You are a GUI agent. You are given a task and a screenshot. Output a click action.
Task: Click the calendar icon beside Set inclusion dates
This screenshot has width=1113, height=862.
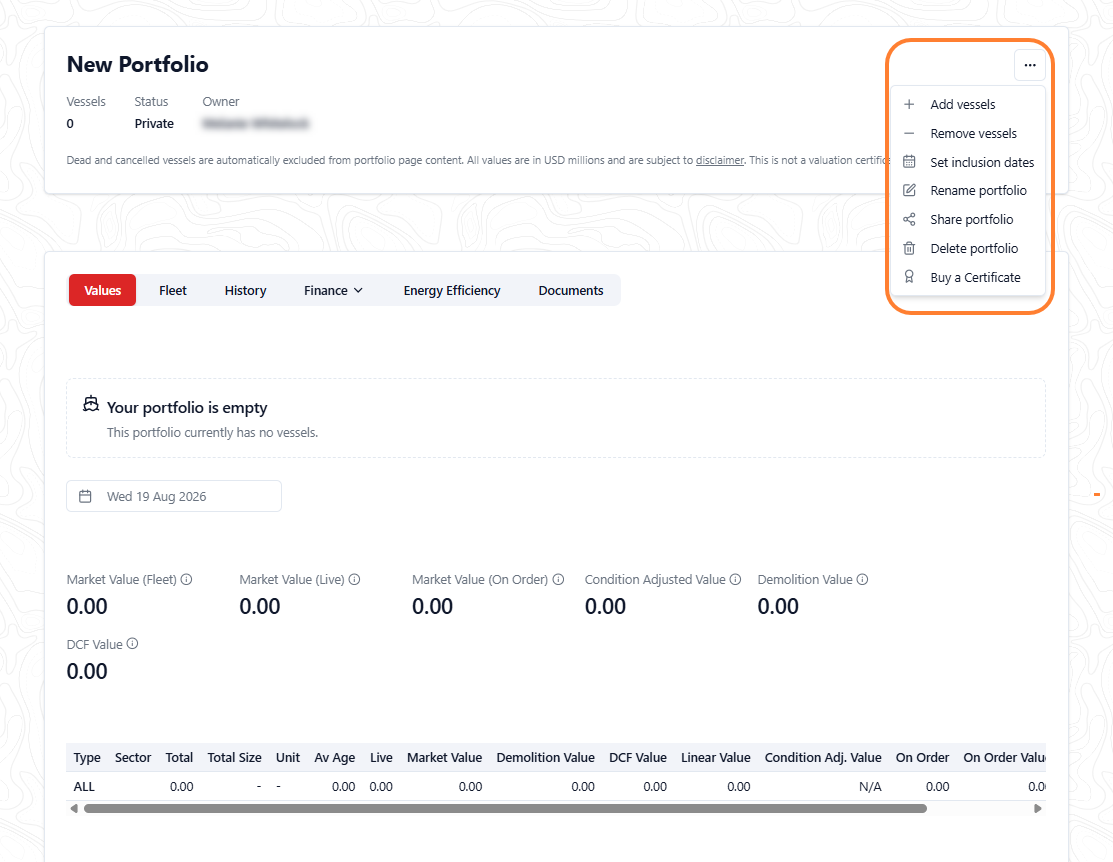click(909, 162)
